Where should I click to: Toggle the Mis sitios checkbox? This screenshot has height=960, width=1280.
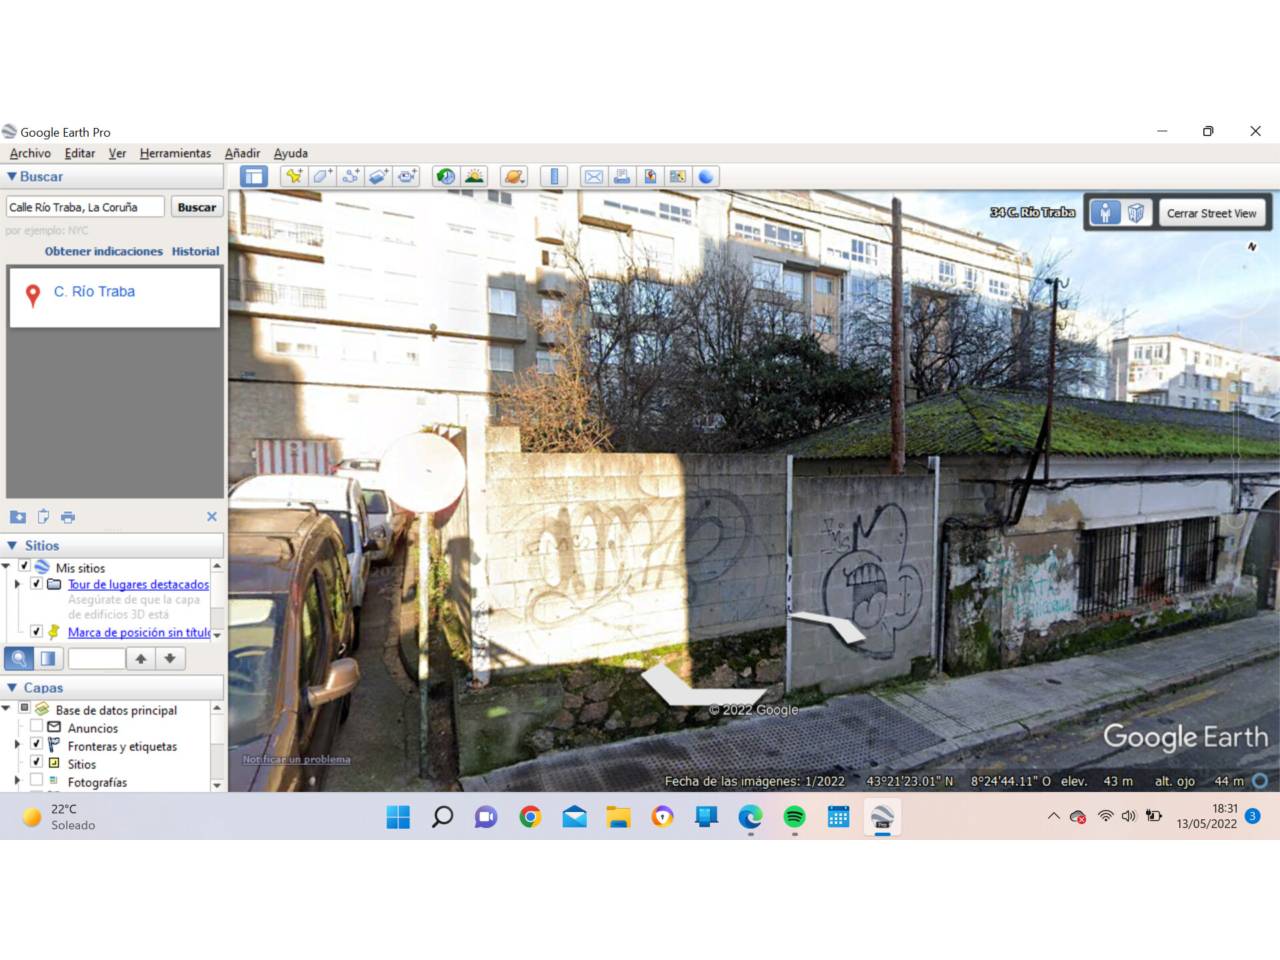25,566
